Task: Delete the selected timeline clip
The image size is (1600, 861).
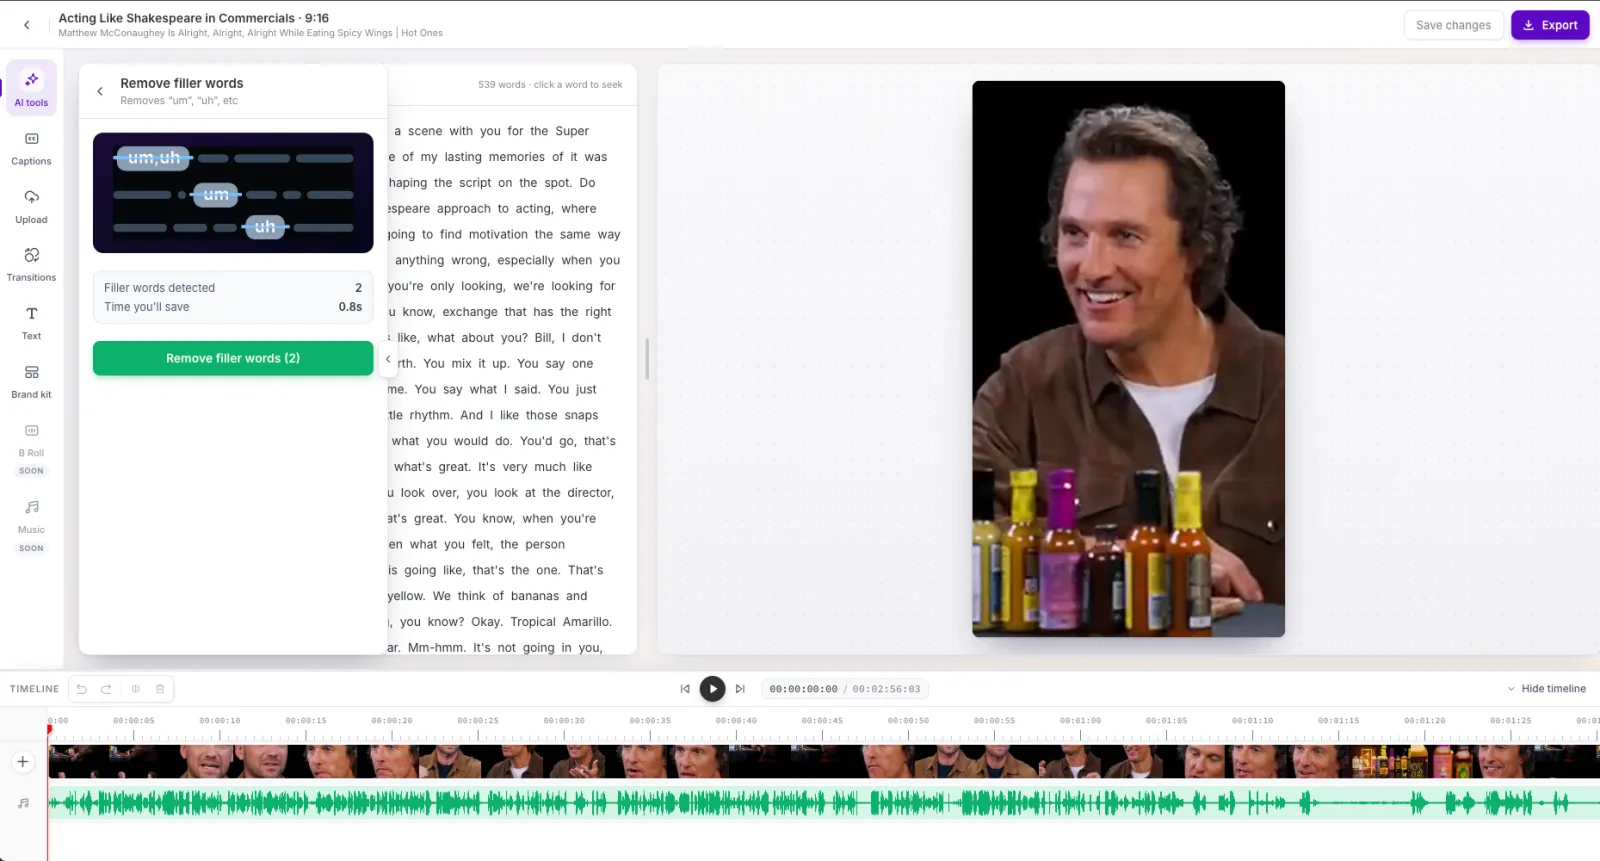Action: [160, 689]
